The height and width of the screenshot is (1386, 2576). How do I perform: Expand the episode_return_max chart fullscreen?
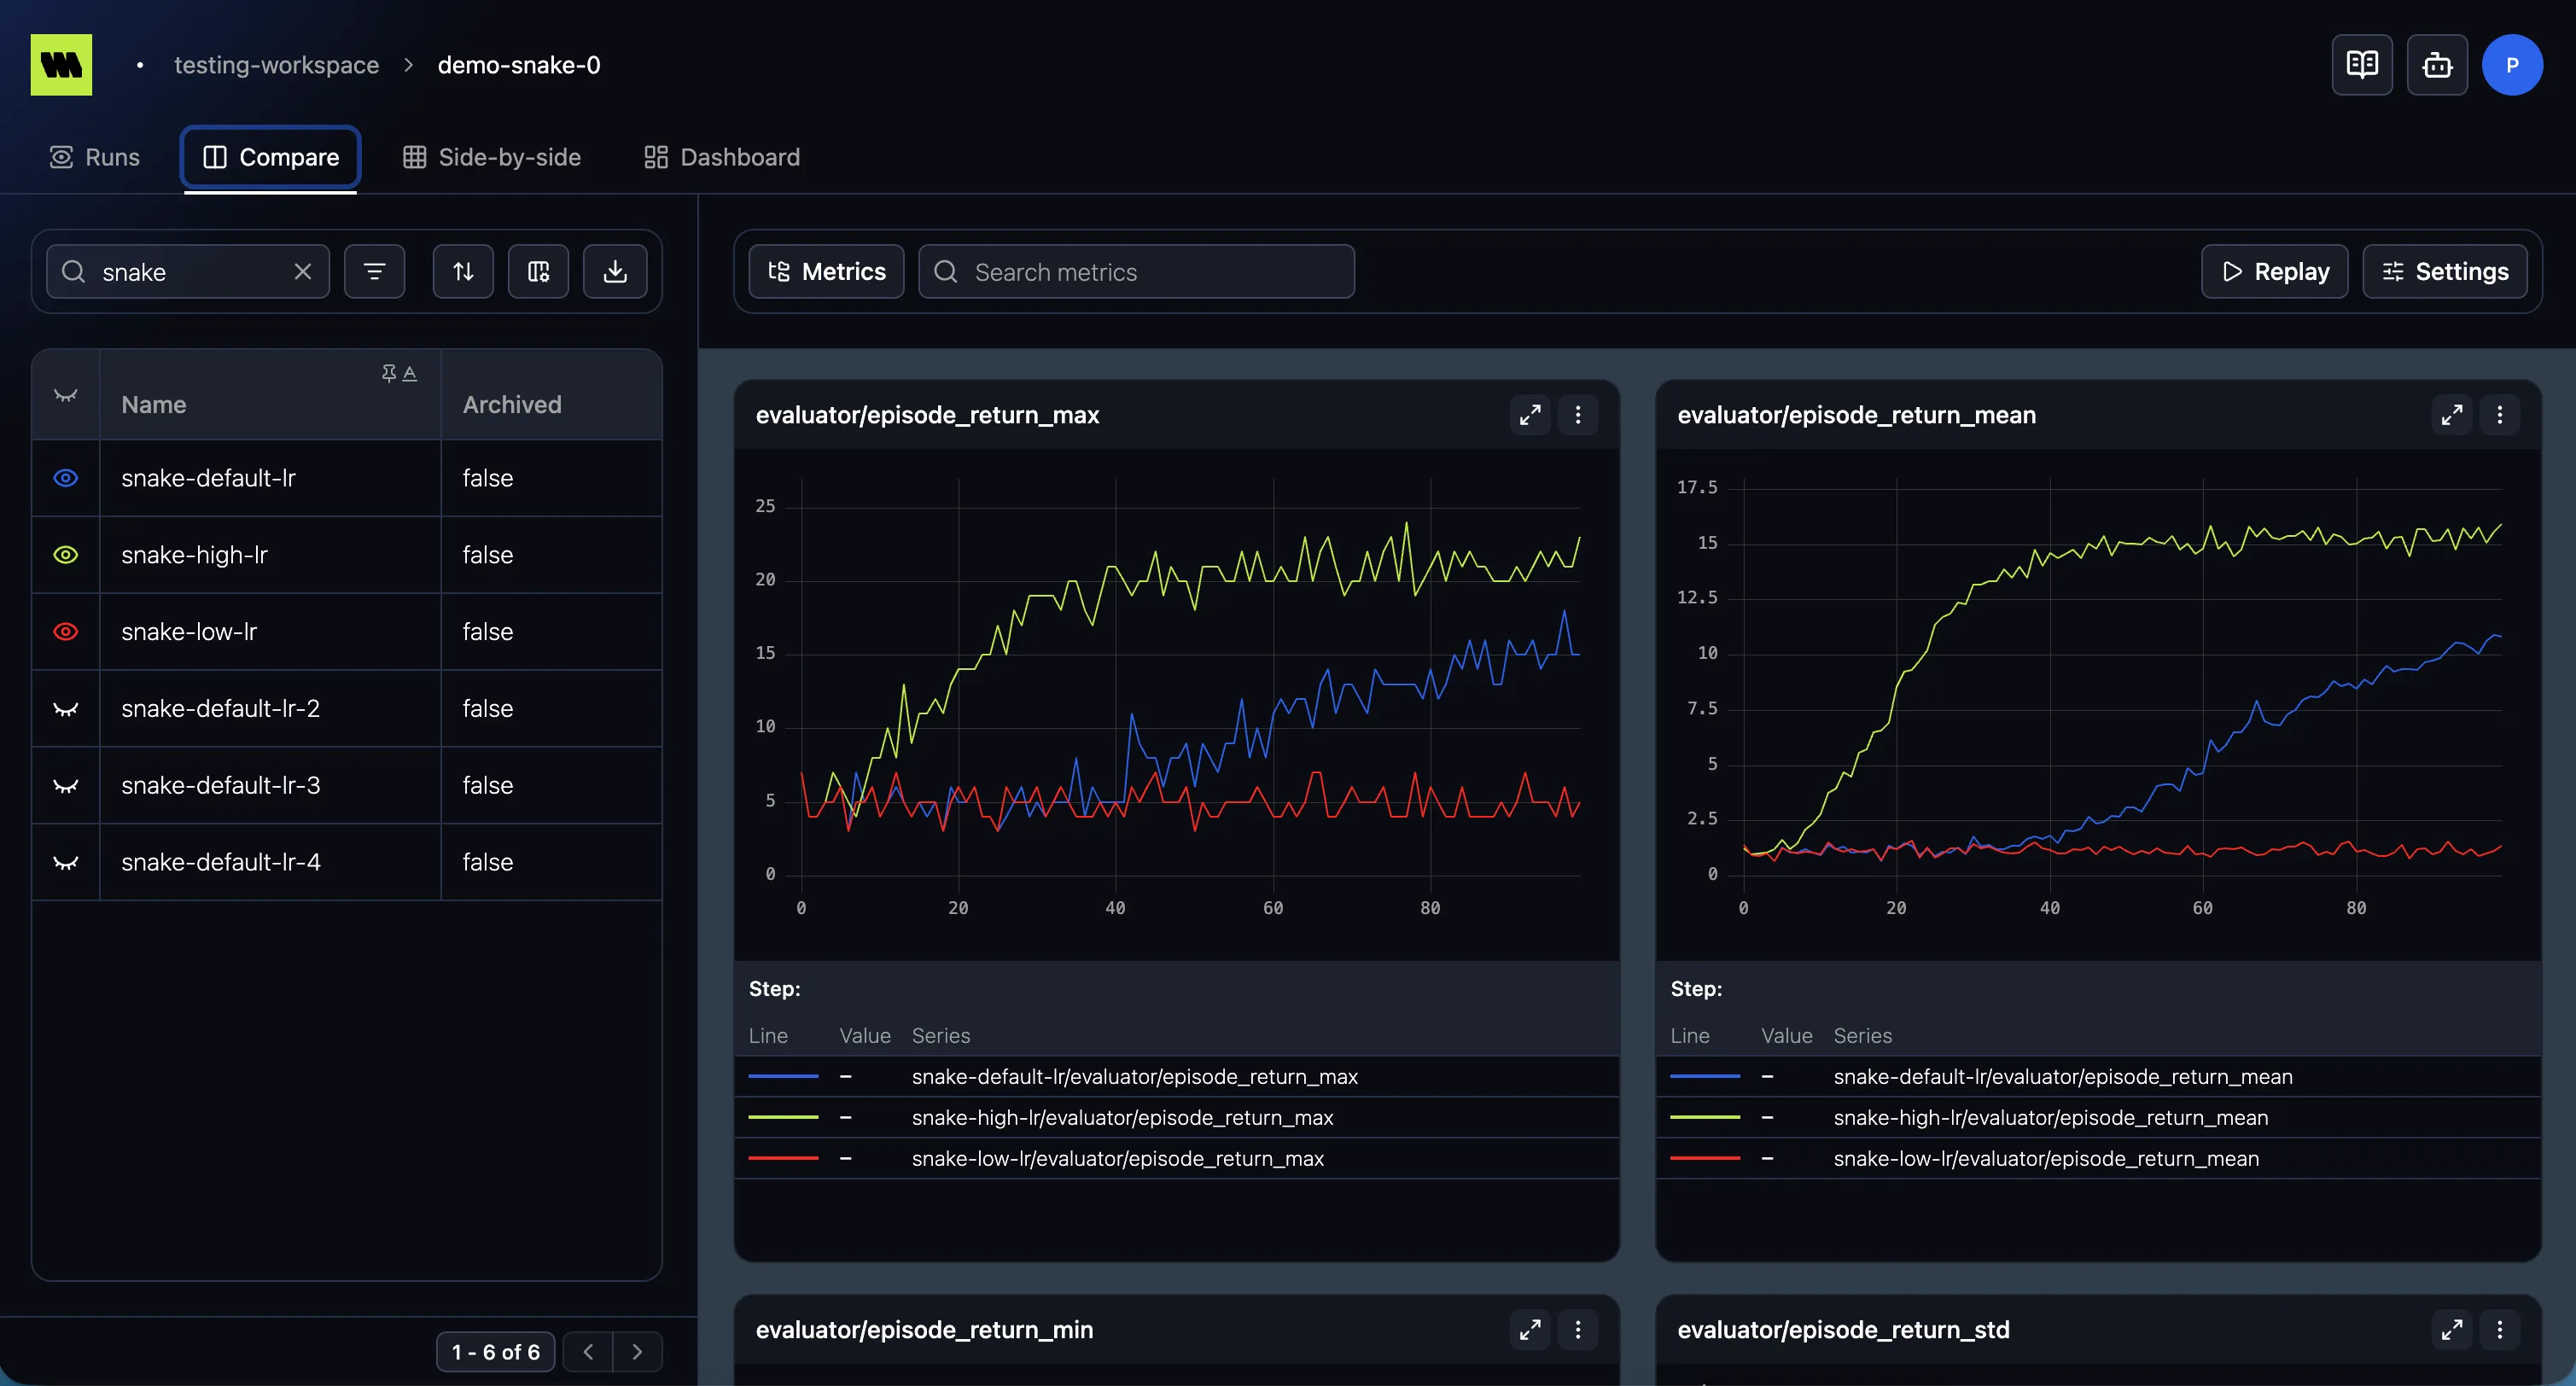pyautogui.click(x=1530, y=415)
